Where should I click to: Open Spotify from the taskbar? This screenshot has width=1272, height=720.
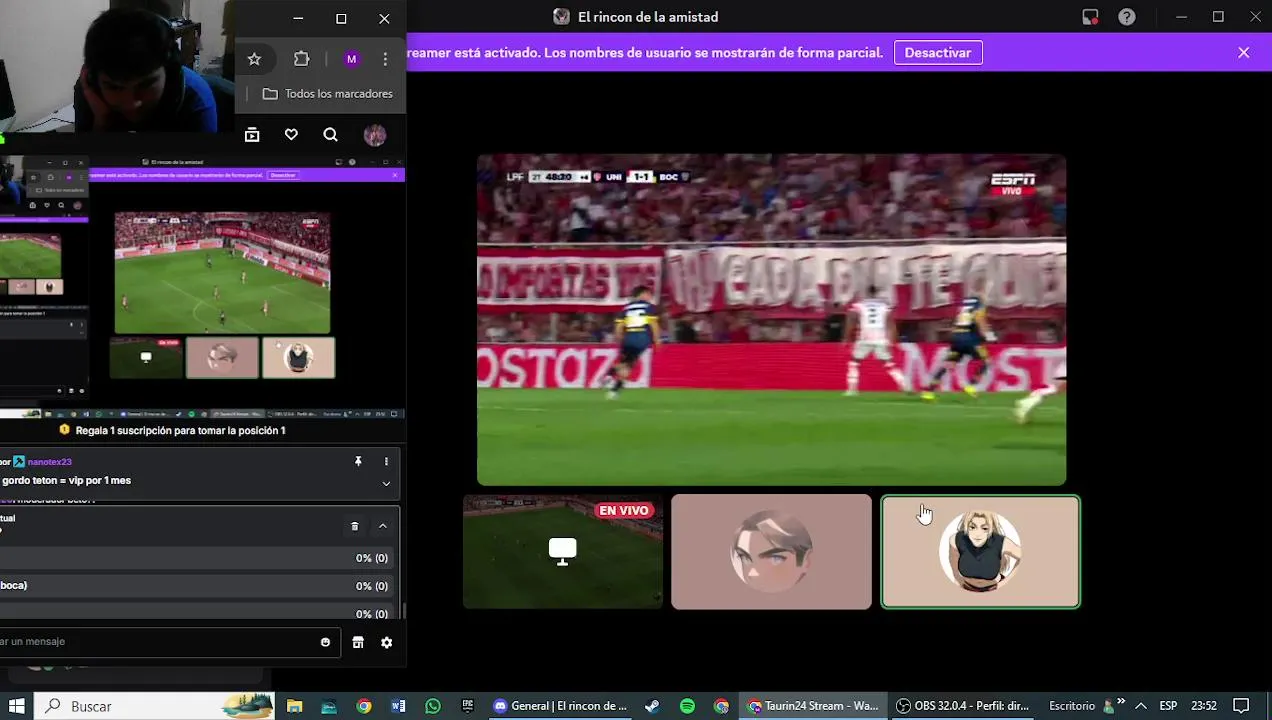687,706
